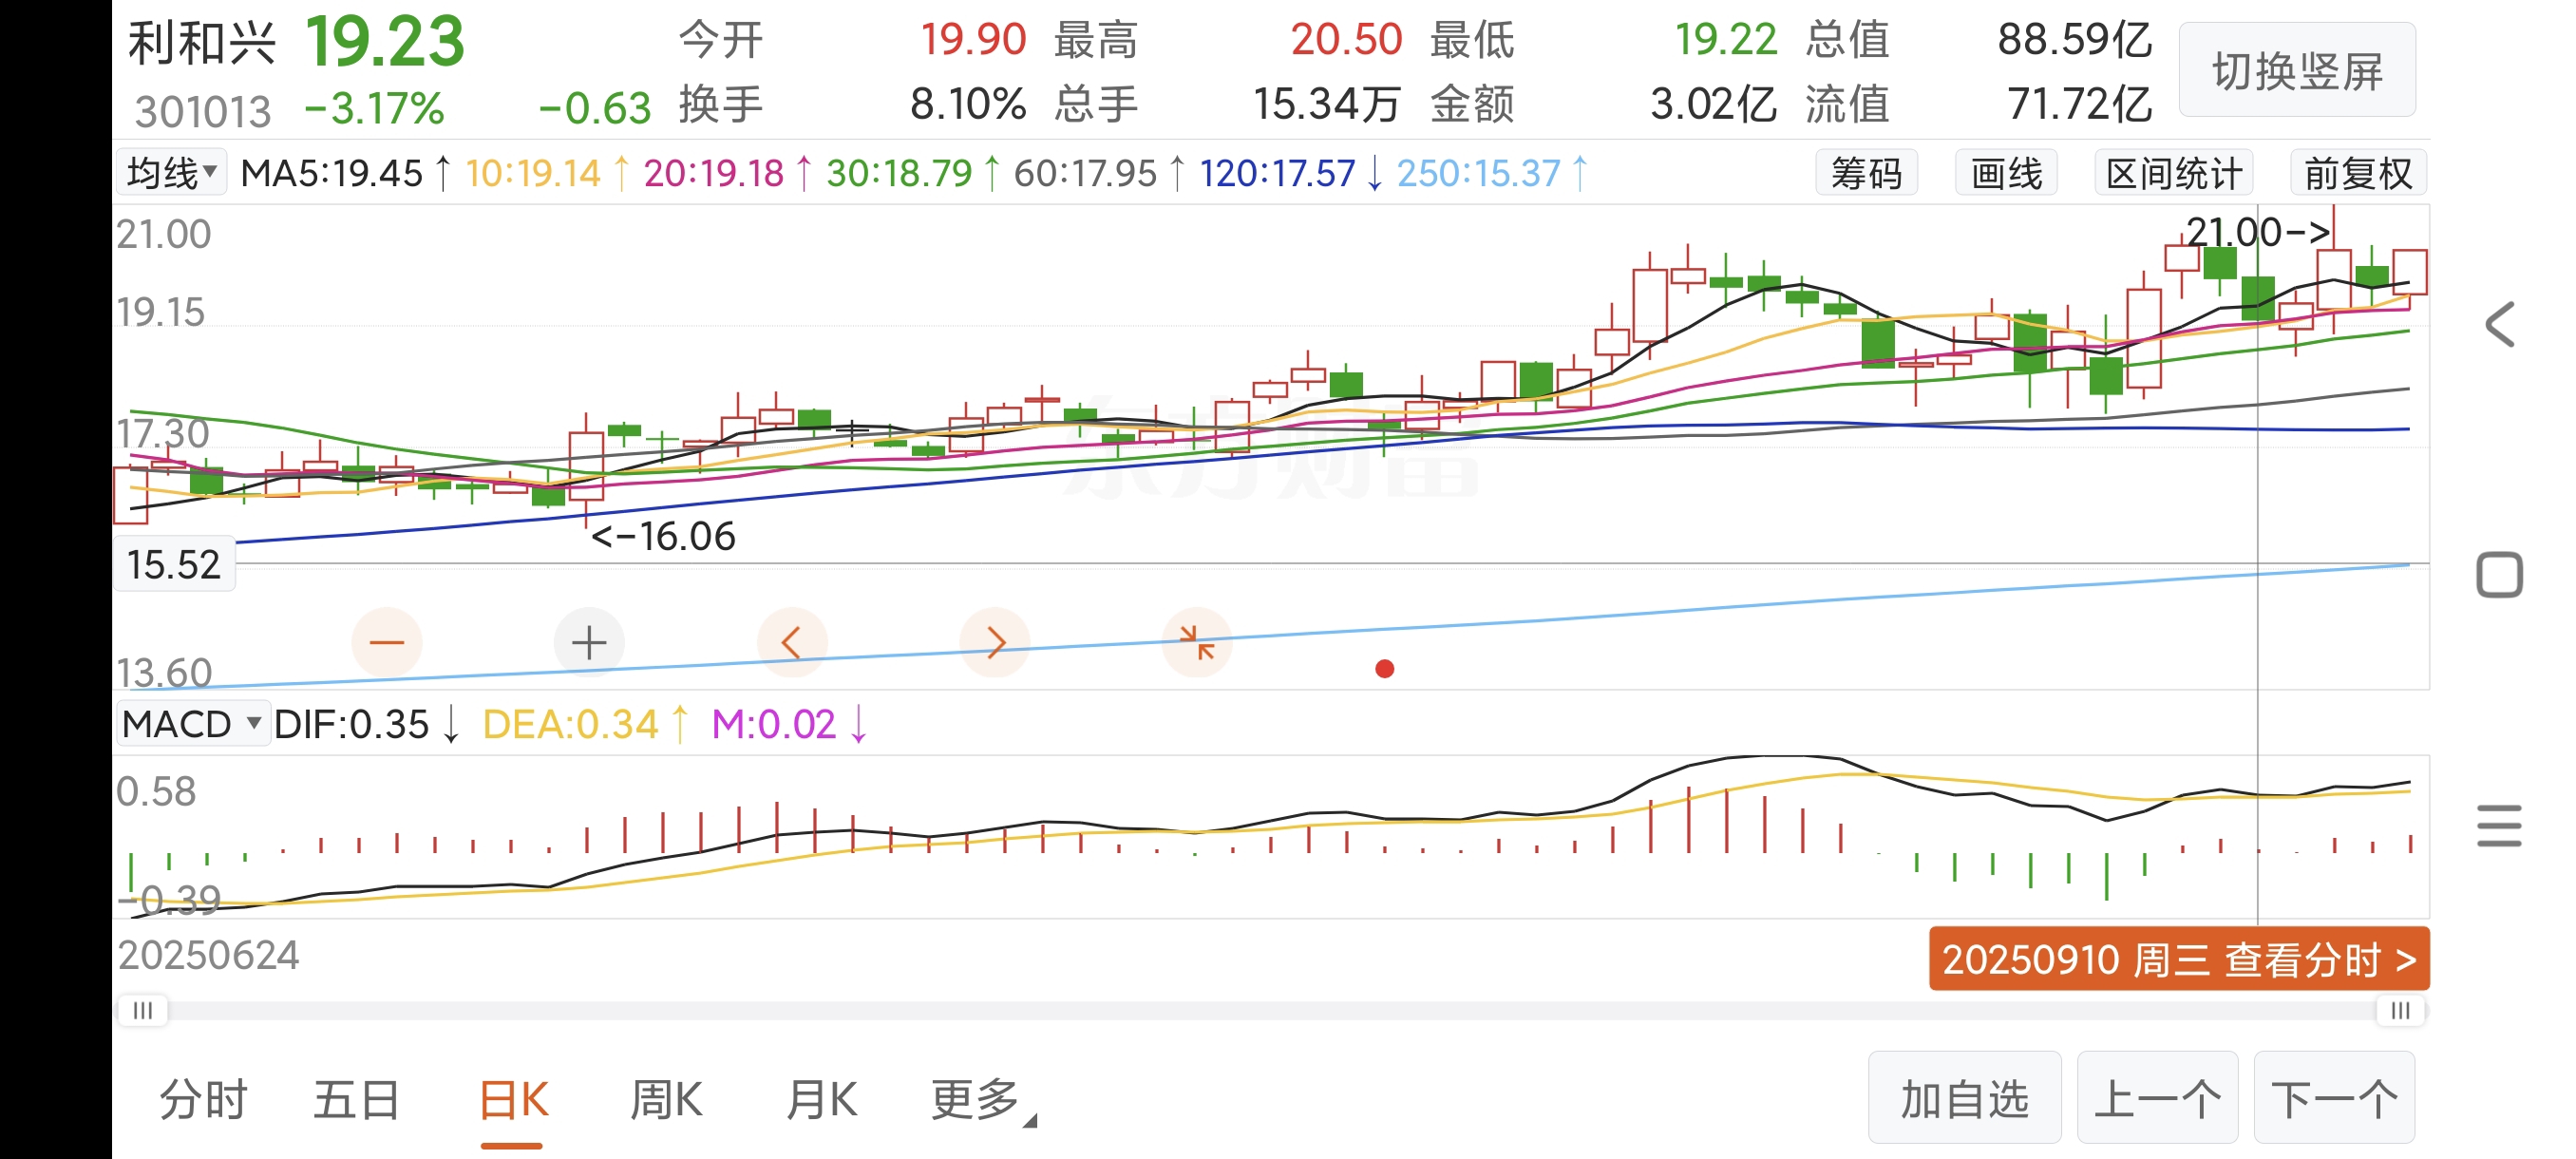This screenshot has height=1159, width=2576.
Task: Open the 均线 indicator dropdown
Action: (172, 173)
